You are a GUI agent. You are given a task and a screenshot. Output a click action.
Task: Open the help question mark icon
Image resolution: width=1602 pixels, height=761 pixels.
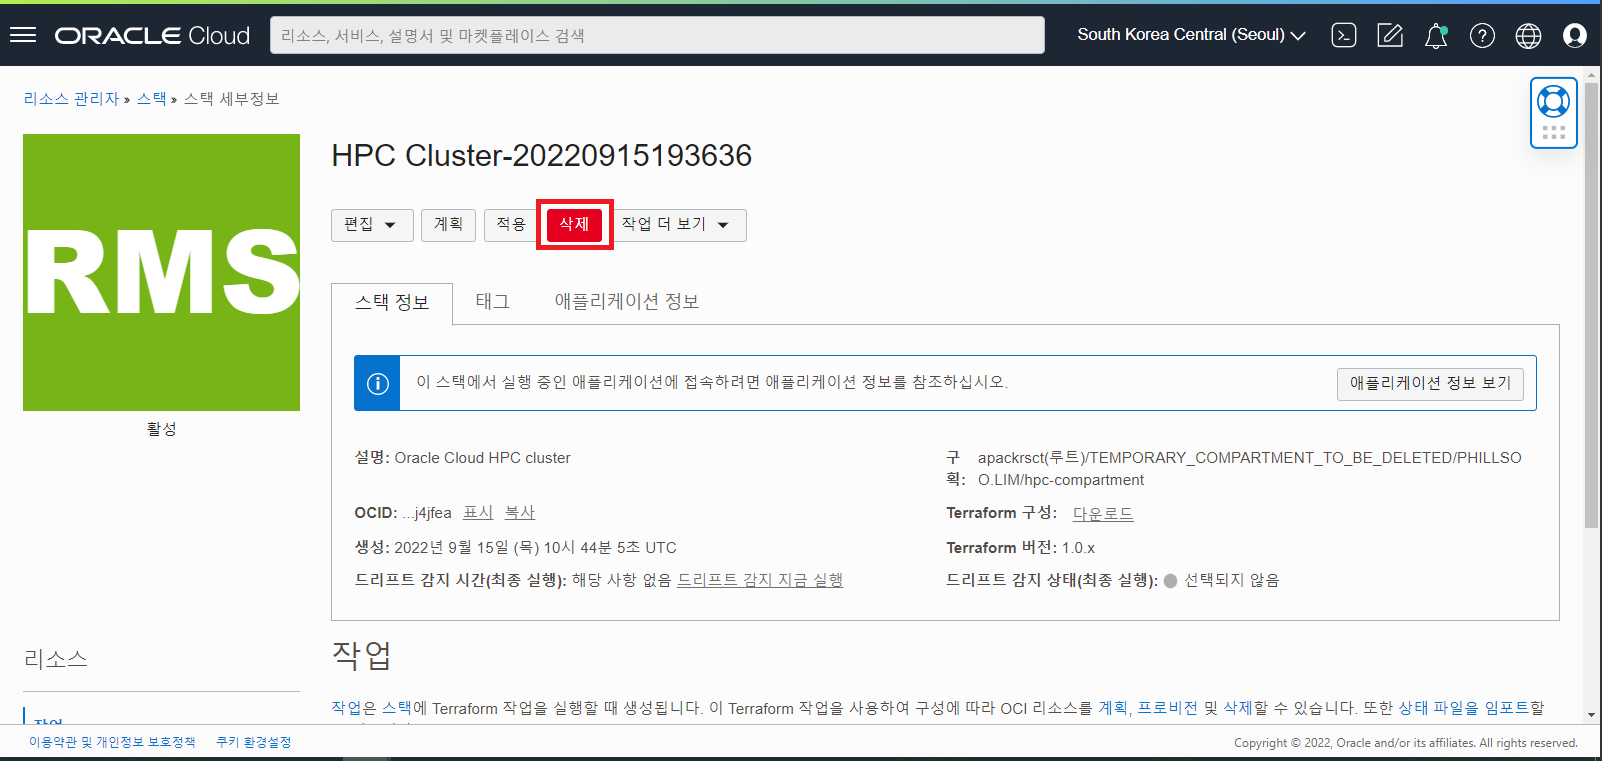tap(1482, 35)
